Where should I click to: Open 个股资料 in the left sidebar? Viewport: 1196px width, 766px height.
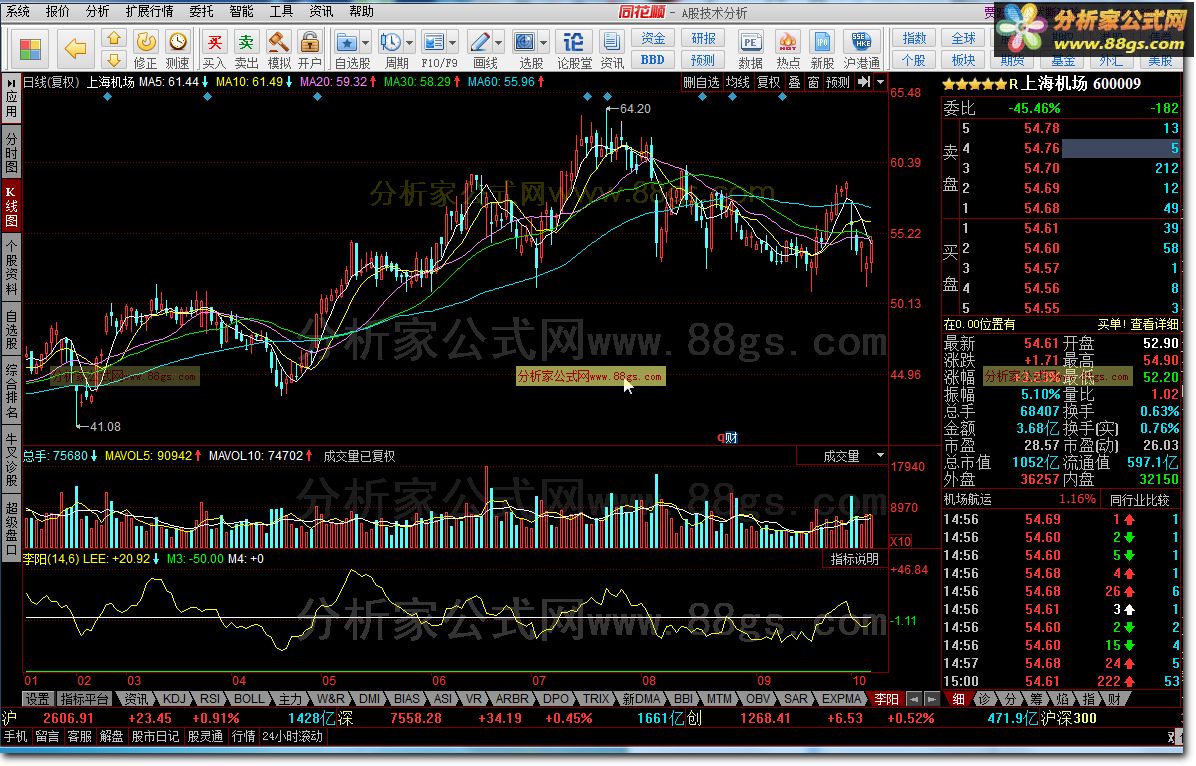11,266
